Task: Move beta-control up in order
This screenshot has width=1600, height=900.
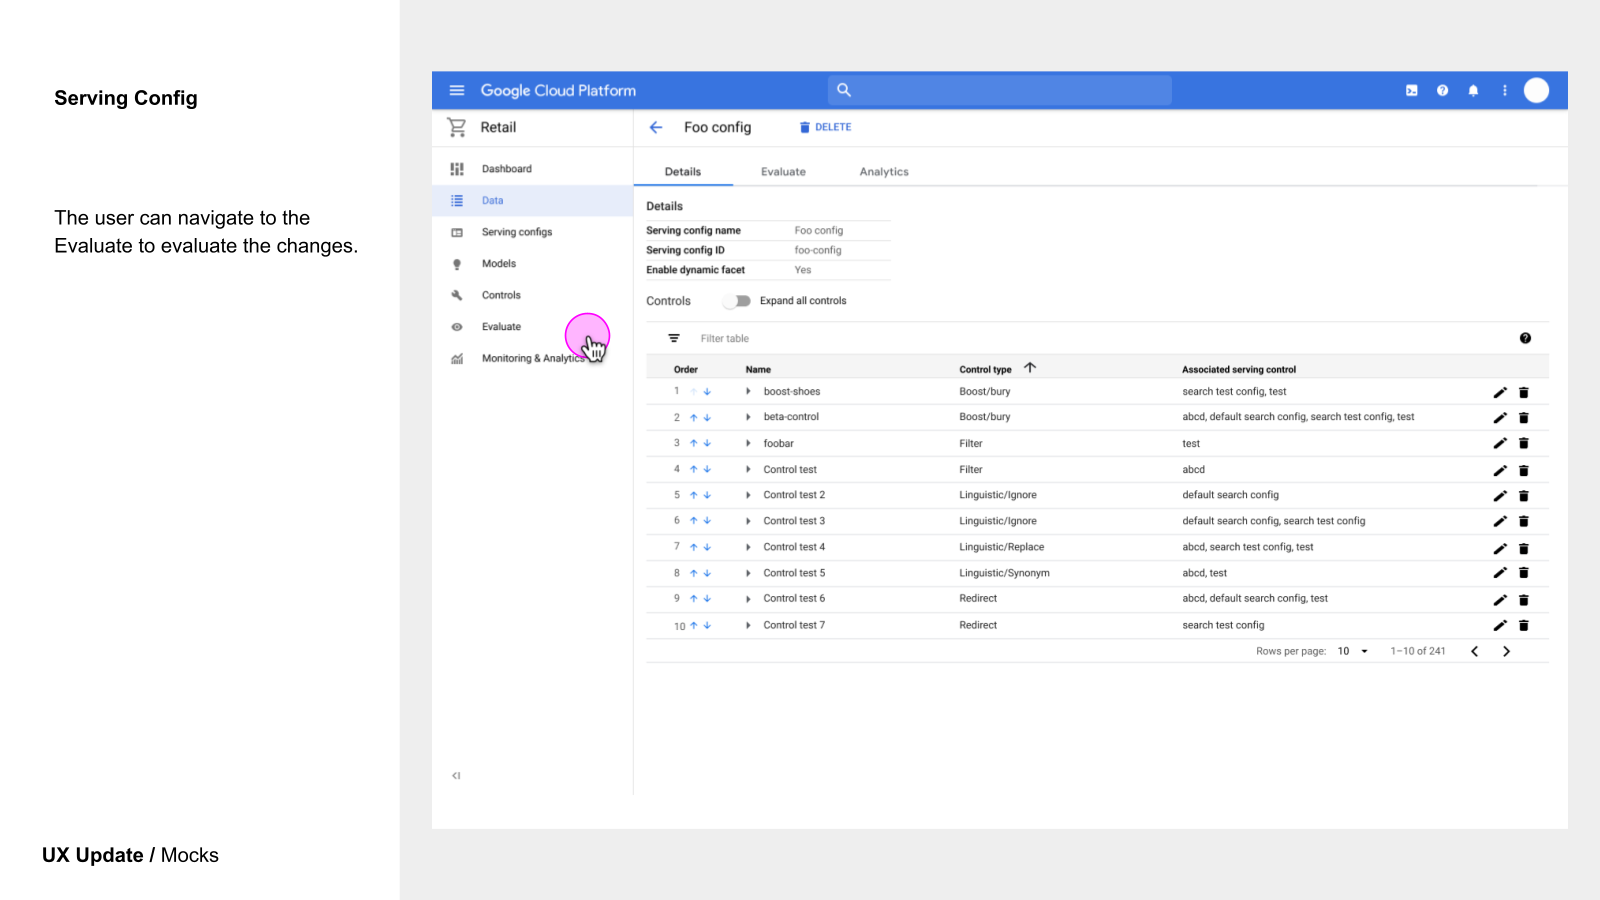Action: (693, 417)
